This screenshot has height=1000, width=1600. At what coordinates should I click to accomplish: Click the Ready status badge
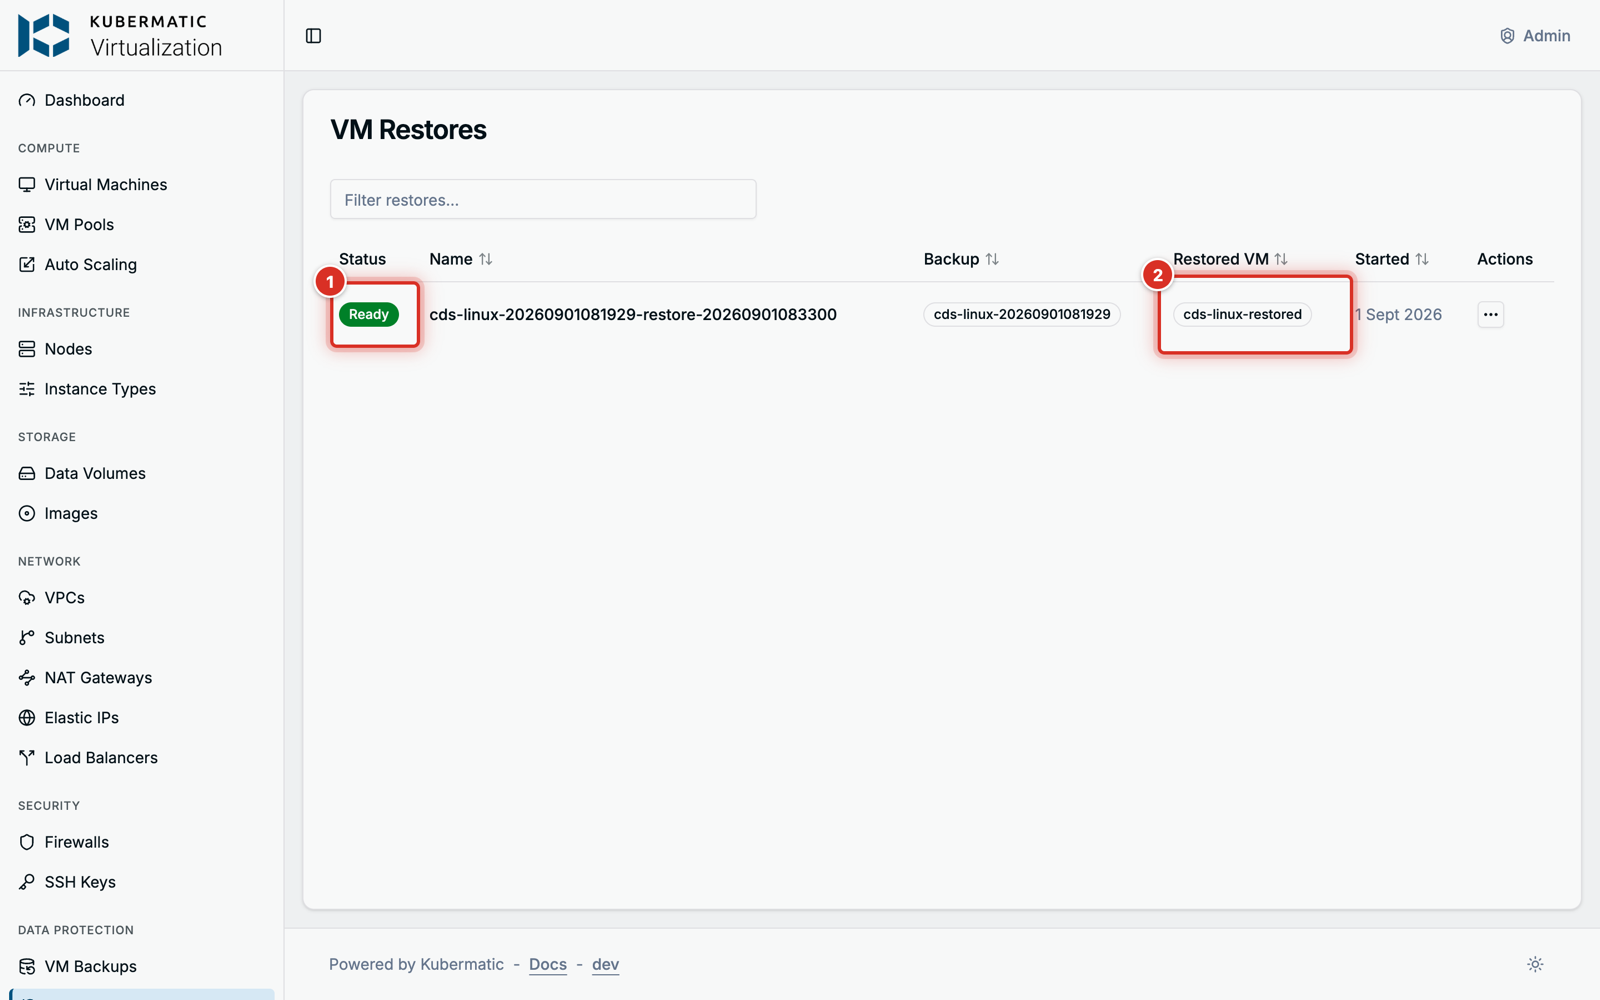coord(369,314)
